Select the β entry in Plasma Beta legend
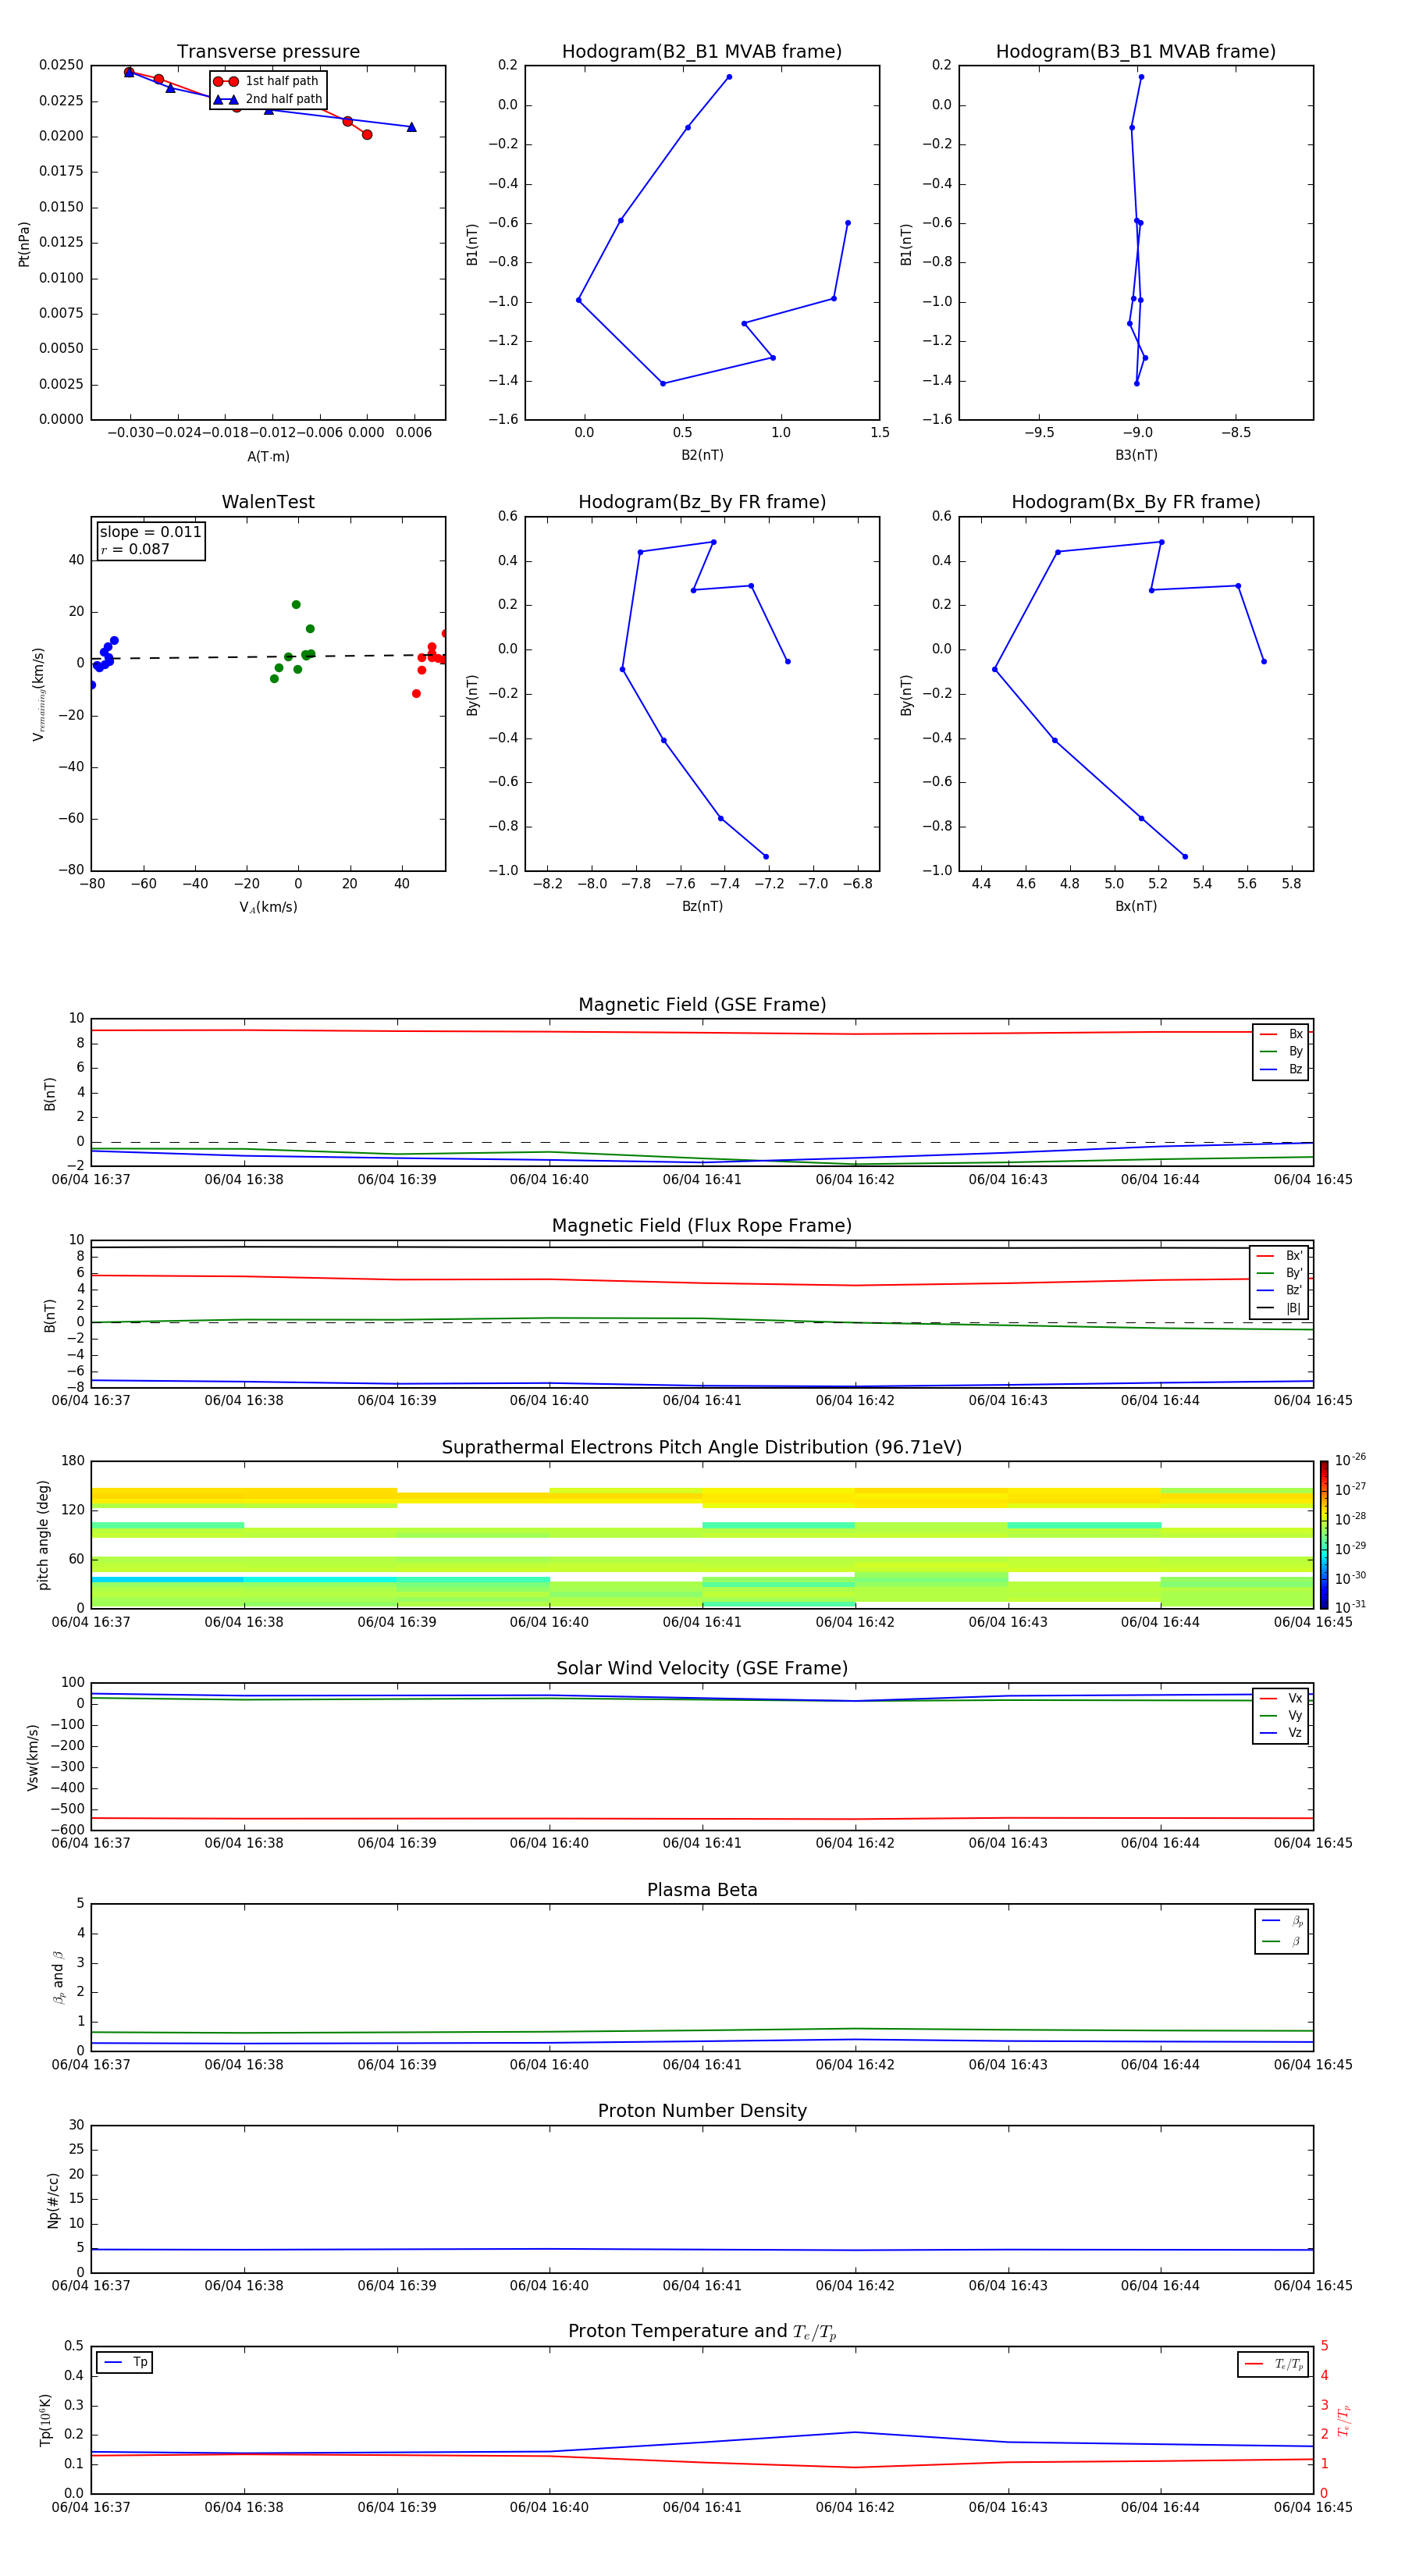 1282,1941
